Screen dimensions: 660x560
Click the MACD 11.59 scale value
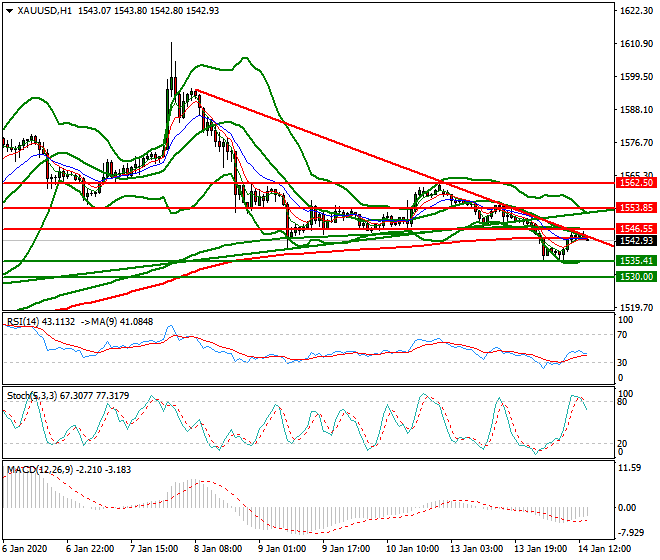[x=631, y=468]
